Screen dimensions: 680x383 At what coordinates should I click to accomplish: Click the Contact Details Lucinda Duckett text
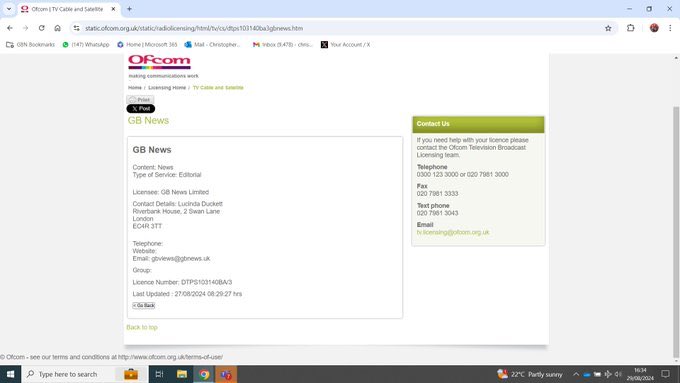[x=178, y=204]
